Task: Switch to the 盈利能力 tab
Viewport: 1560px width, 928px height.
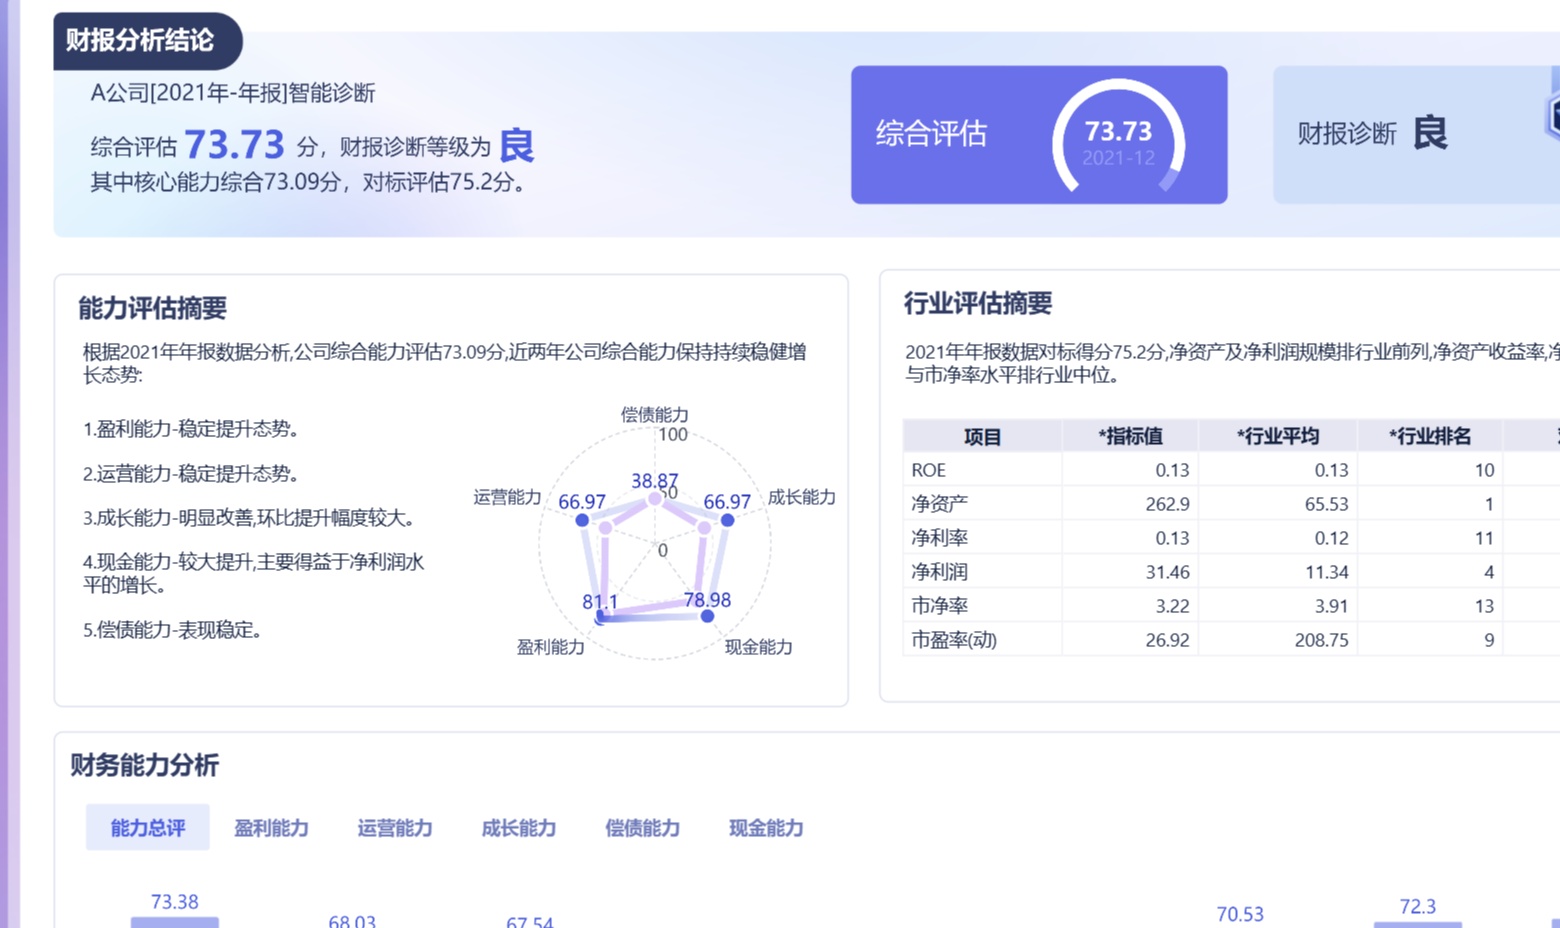Action: (271, 828)
